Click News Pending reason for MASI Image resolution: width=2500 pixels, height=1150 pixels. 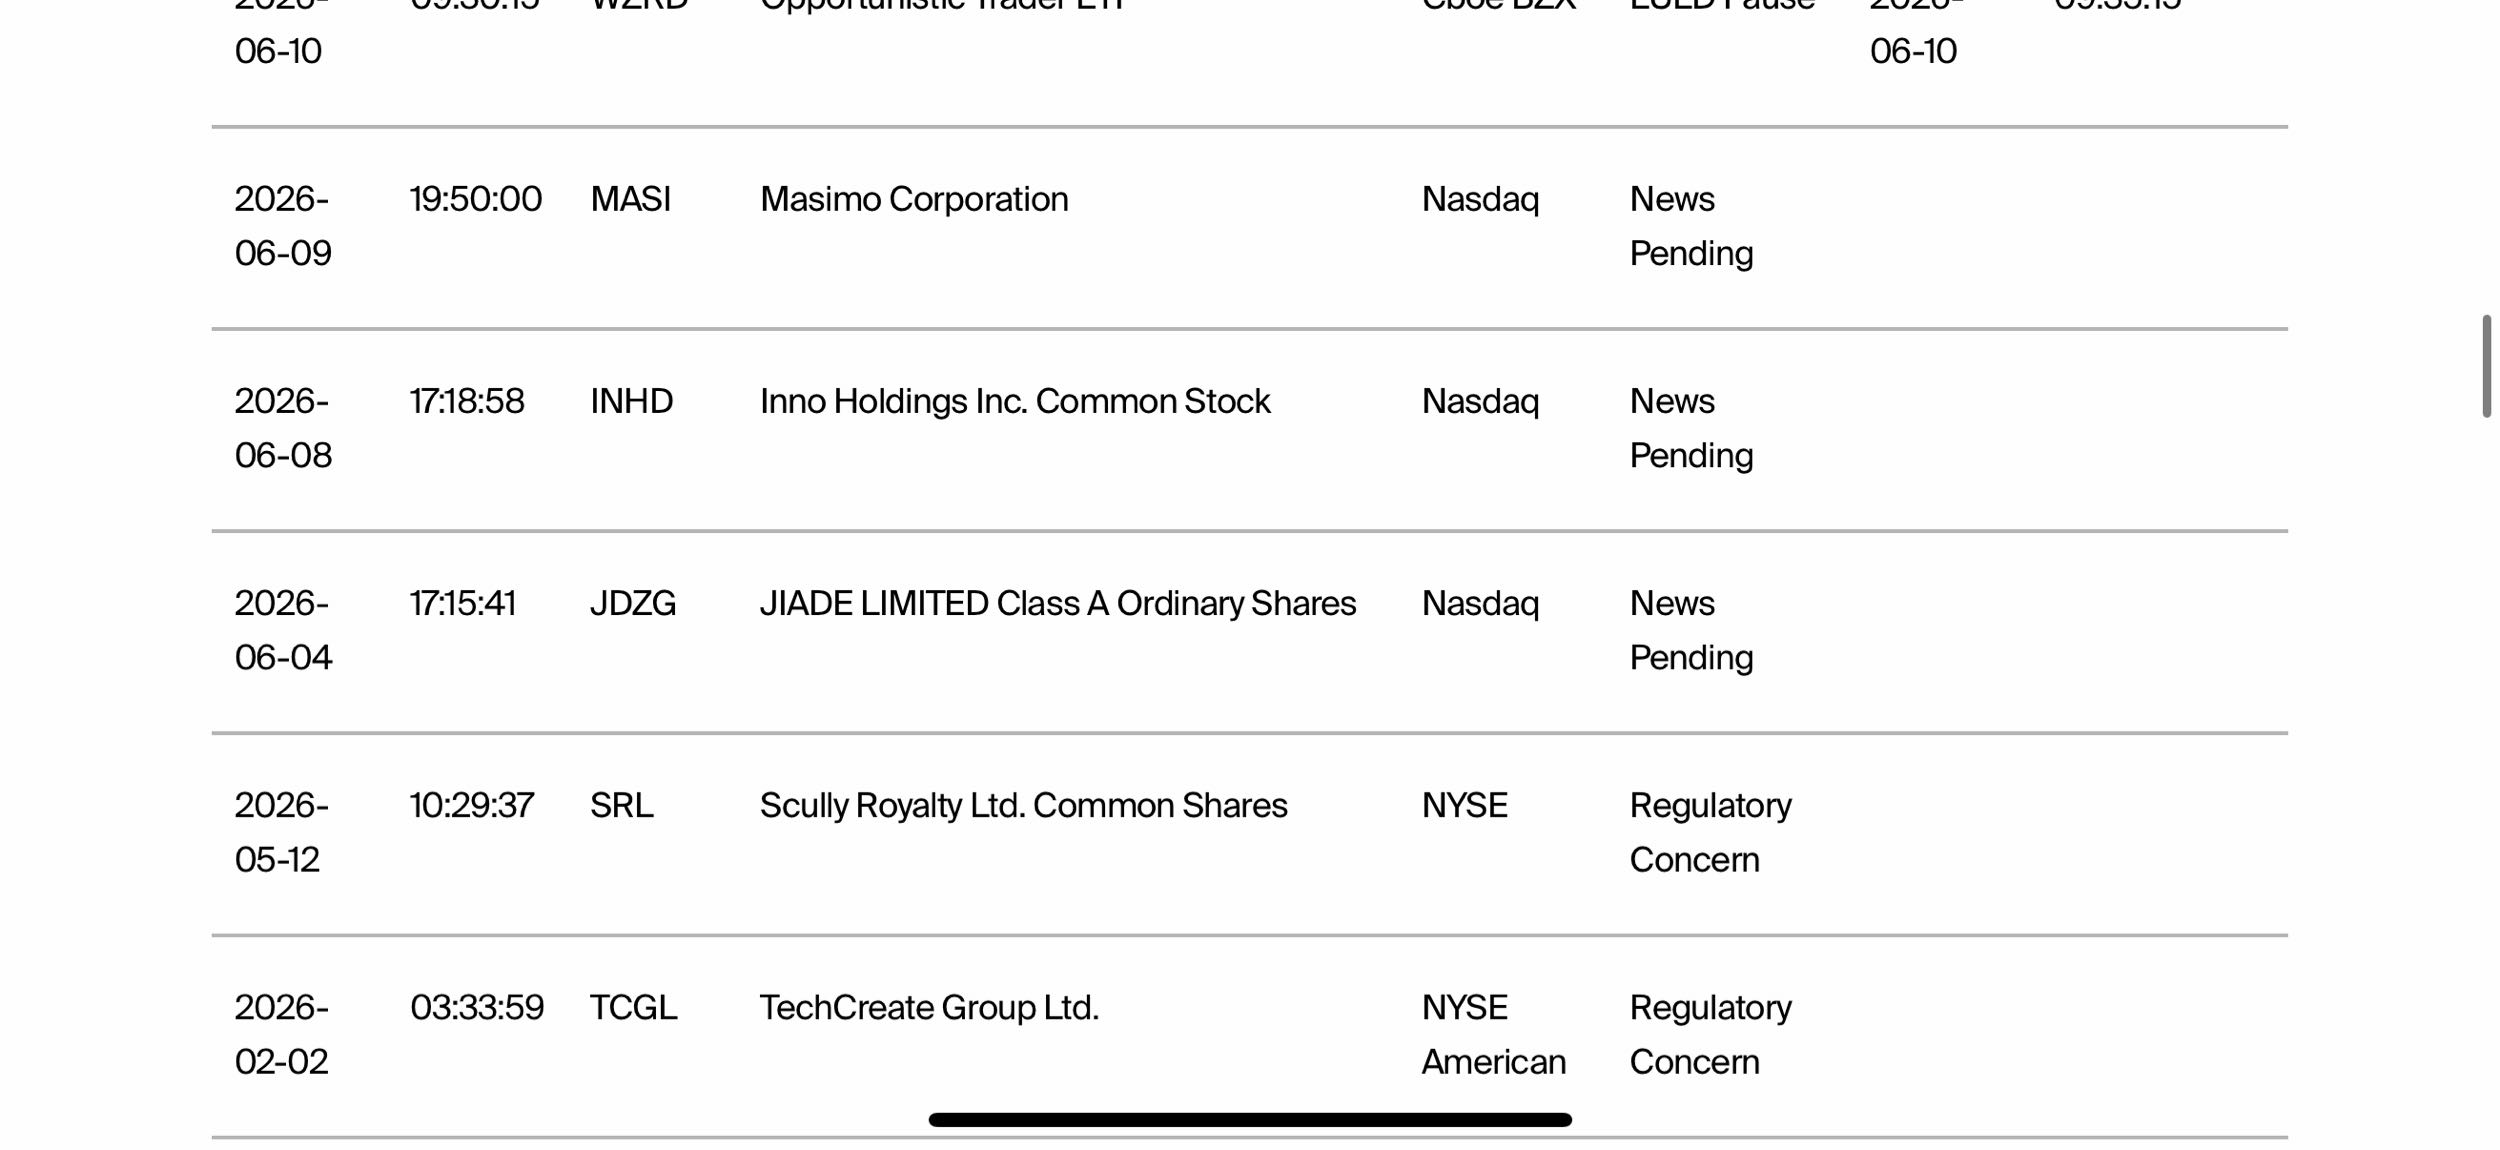pyautogui.click(x=1691, y=226)
